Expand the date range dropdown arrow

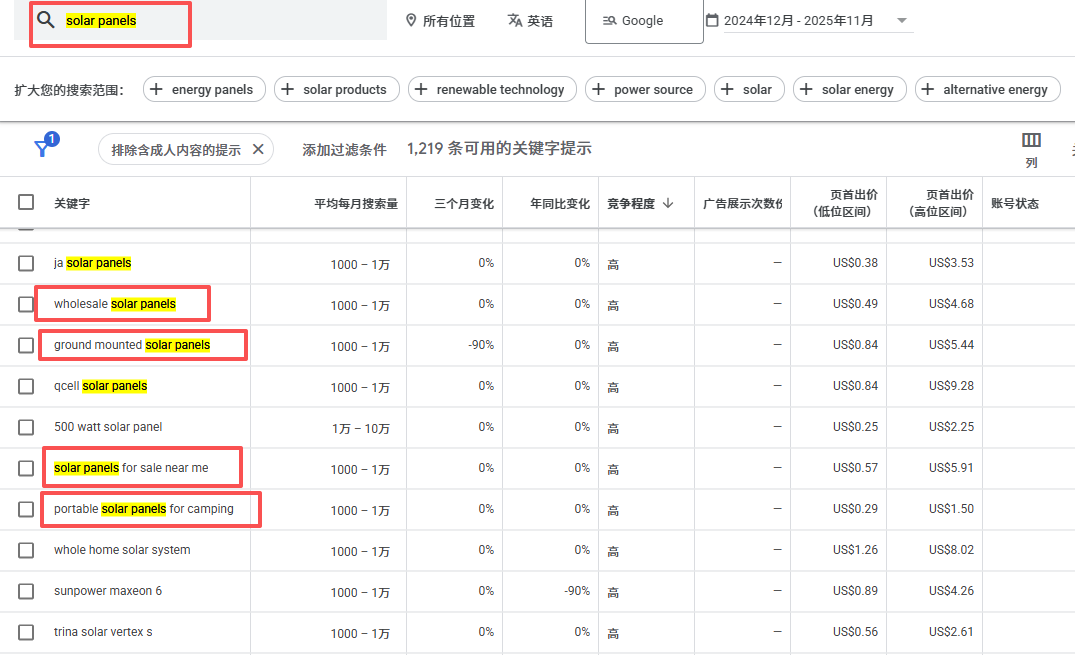[x=901, y=21]
